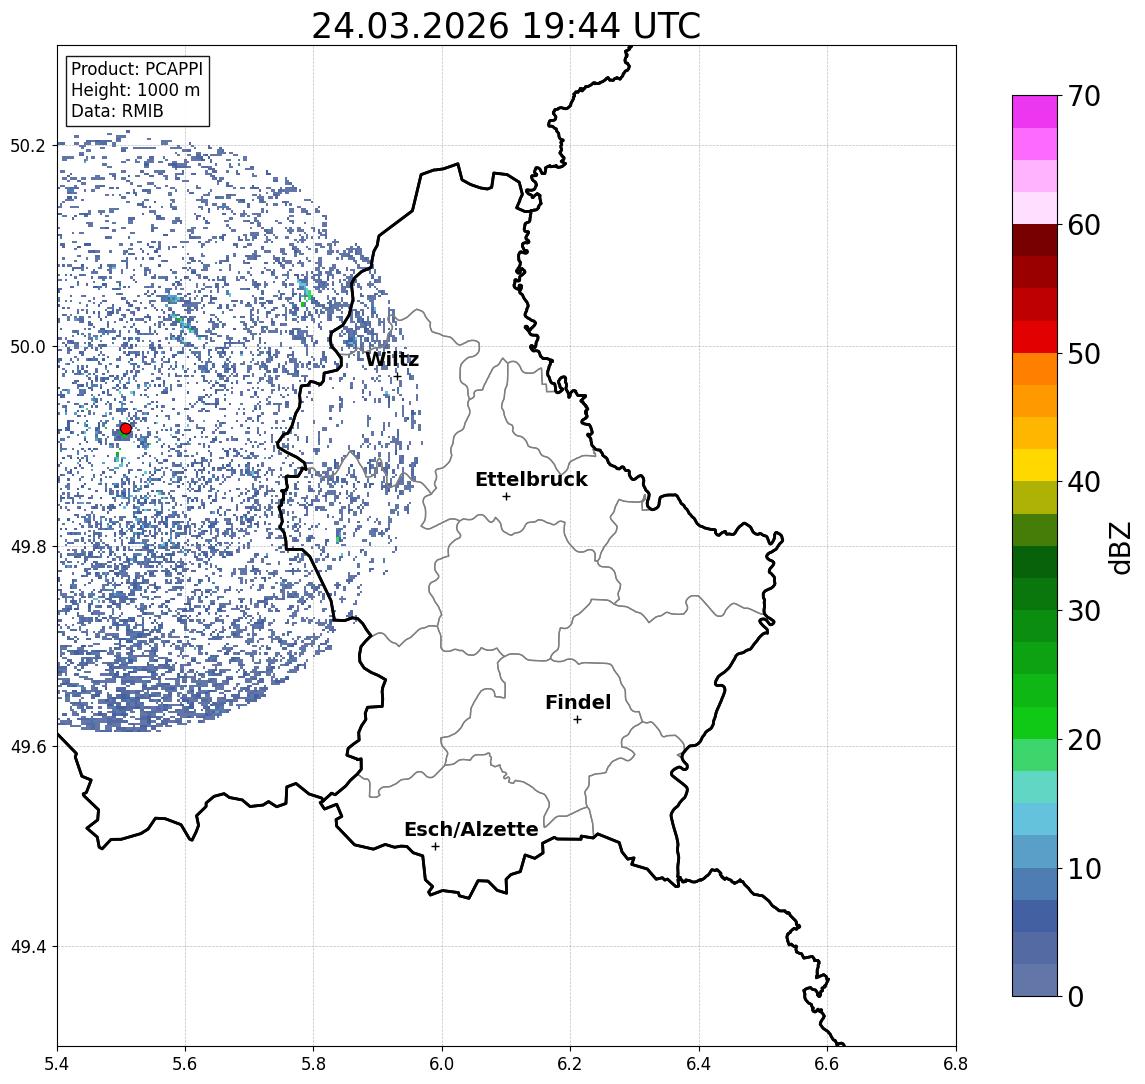
Task: Click the Wiltz station cross marker
Action: click(397, 377)
